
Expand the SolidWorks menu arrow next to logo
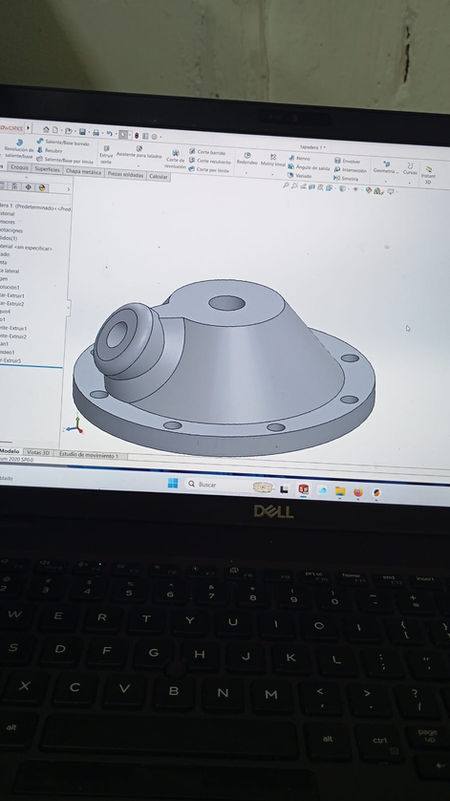pyautogui.click(x=28, y=128)
